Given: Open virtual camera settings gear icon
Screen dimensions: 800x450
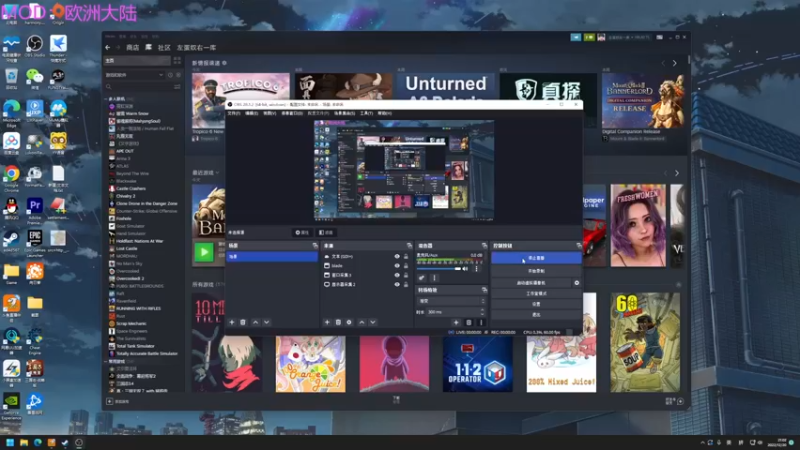Looking at the screenshot, I should [x=577, y=283].
